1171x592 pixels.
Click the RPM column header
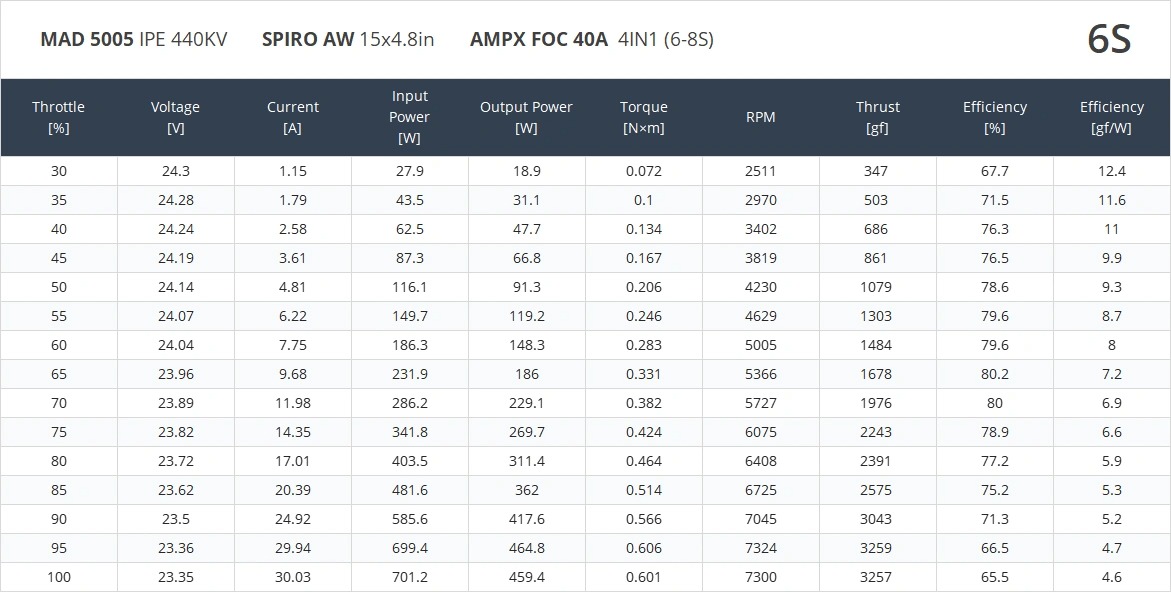[760, 117]
